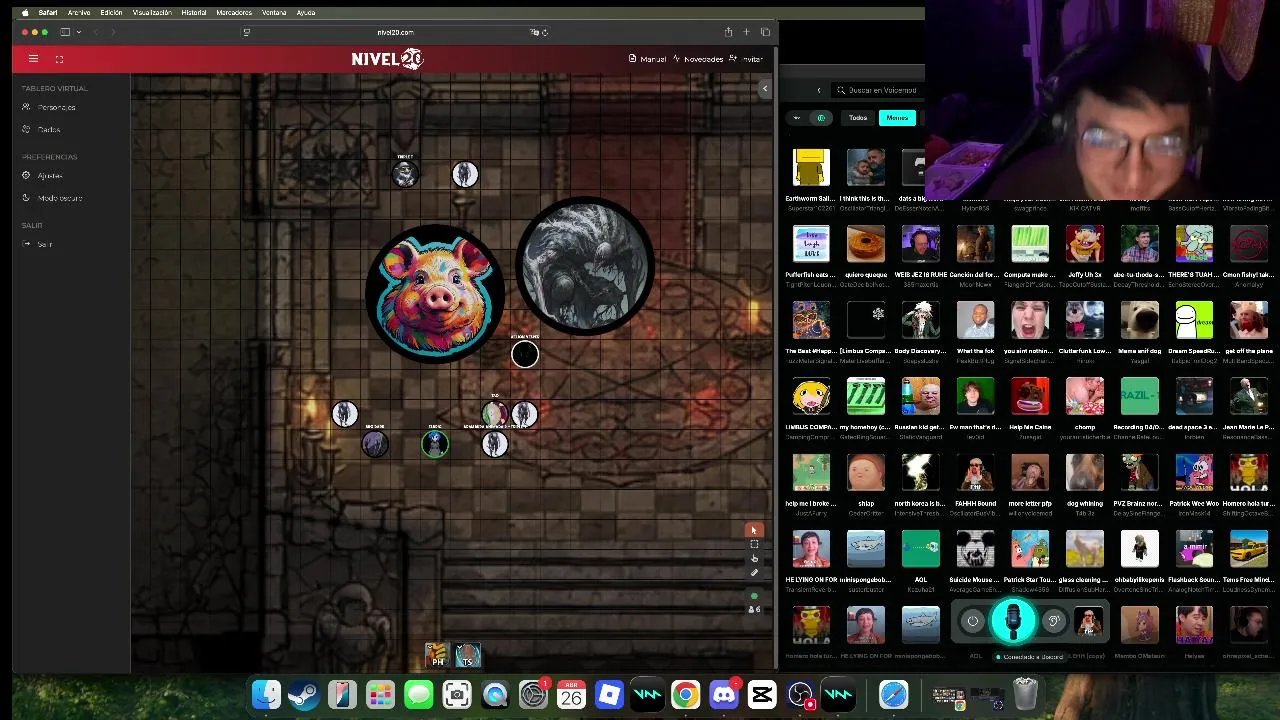Image resolution: width=1280 pixels, height=720 pixels.
Task: Toggle Safari sidebar button
Action: pyautogui.click(x=65, y=32)
